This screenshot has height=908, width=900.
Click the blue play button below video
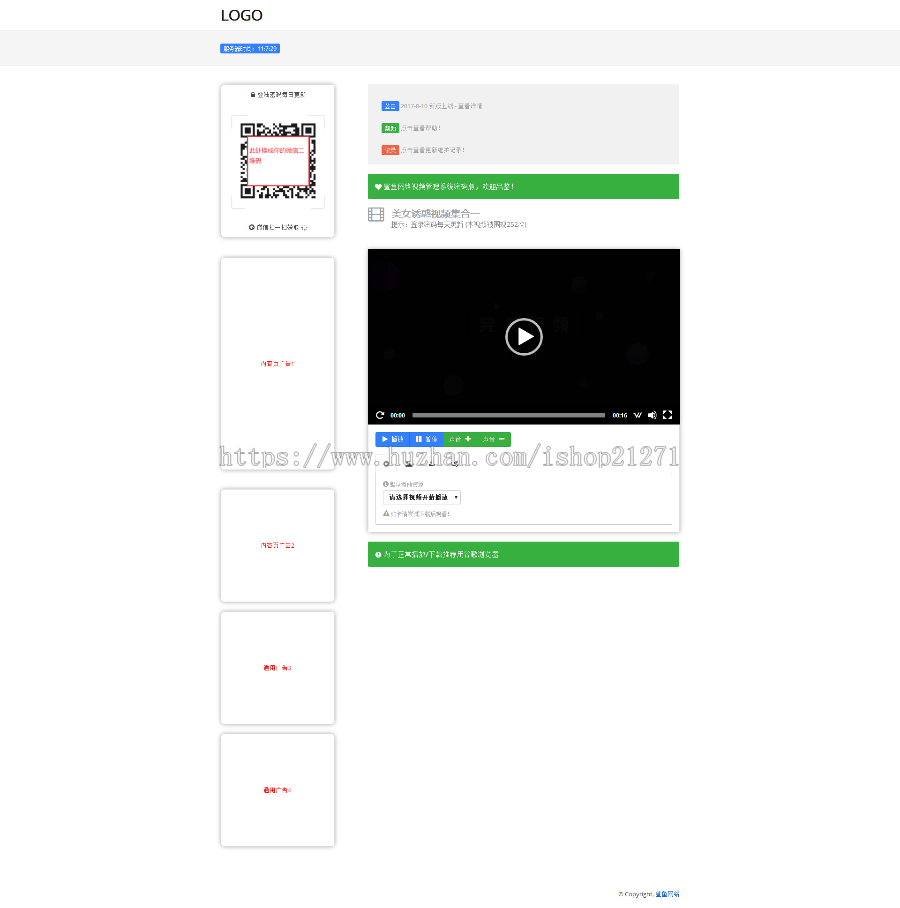(x=392, y=439)
